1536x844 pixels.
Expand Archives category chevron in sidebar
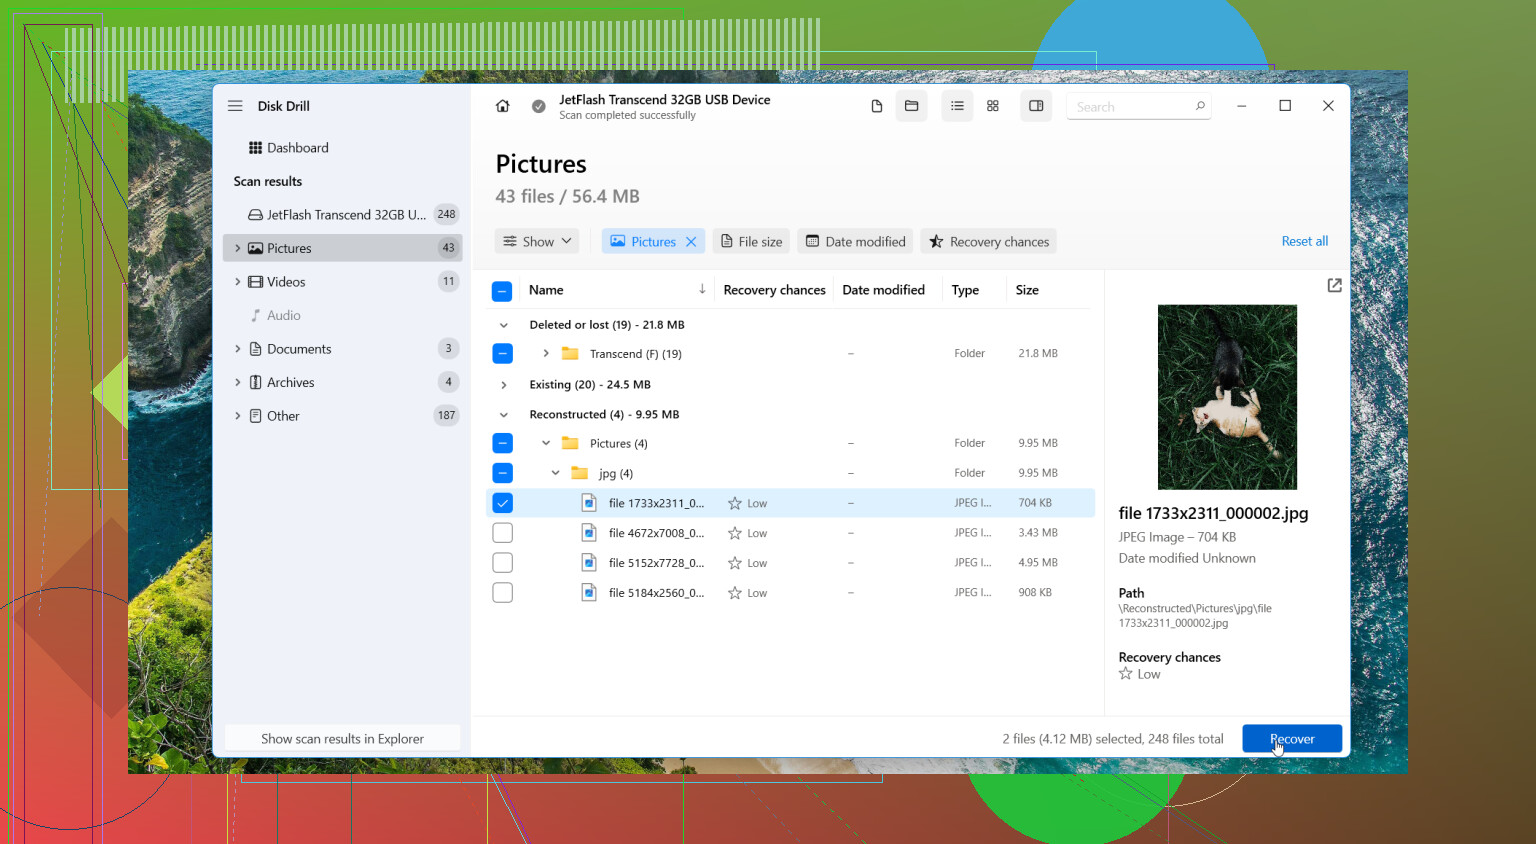[237, 383]
